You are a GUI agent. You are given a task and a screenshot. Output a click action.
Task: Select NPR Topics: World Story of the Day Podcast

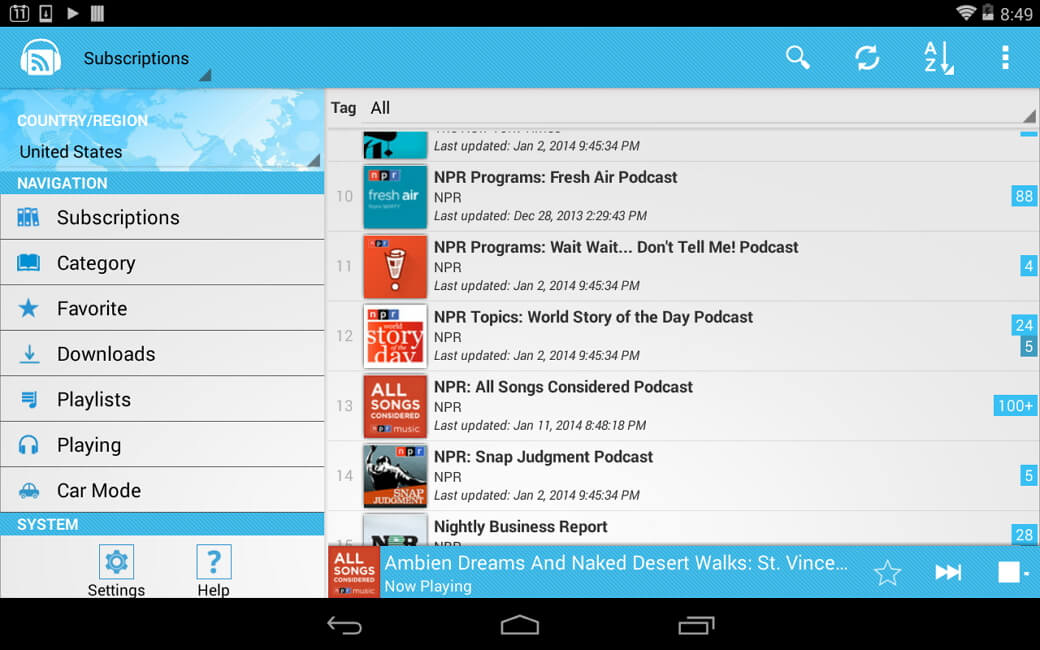pos(593,317)
